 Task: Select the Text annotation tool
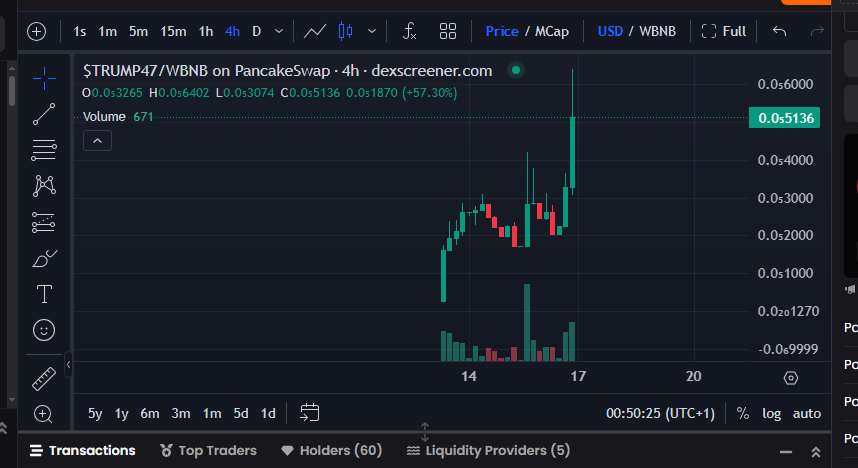(44, 294)
